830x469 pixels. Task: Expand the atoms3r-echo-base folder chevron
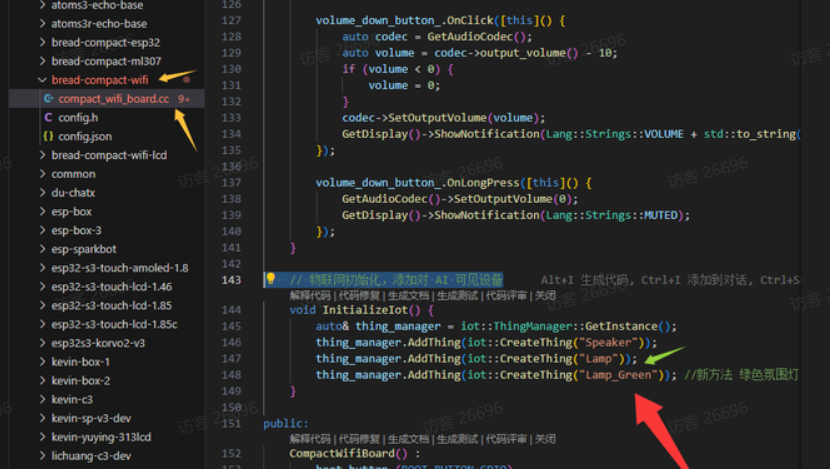pyautogui.click(x=42, y=23)
